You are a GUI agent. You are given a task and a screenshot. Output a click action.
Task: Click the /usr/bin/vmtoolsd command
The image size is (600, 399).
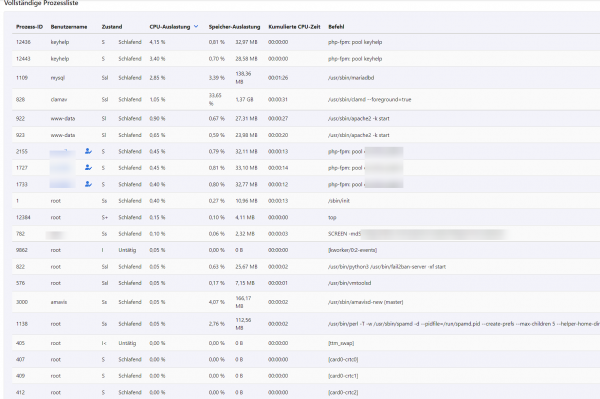click(349, 283)
